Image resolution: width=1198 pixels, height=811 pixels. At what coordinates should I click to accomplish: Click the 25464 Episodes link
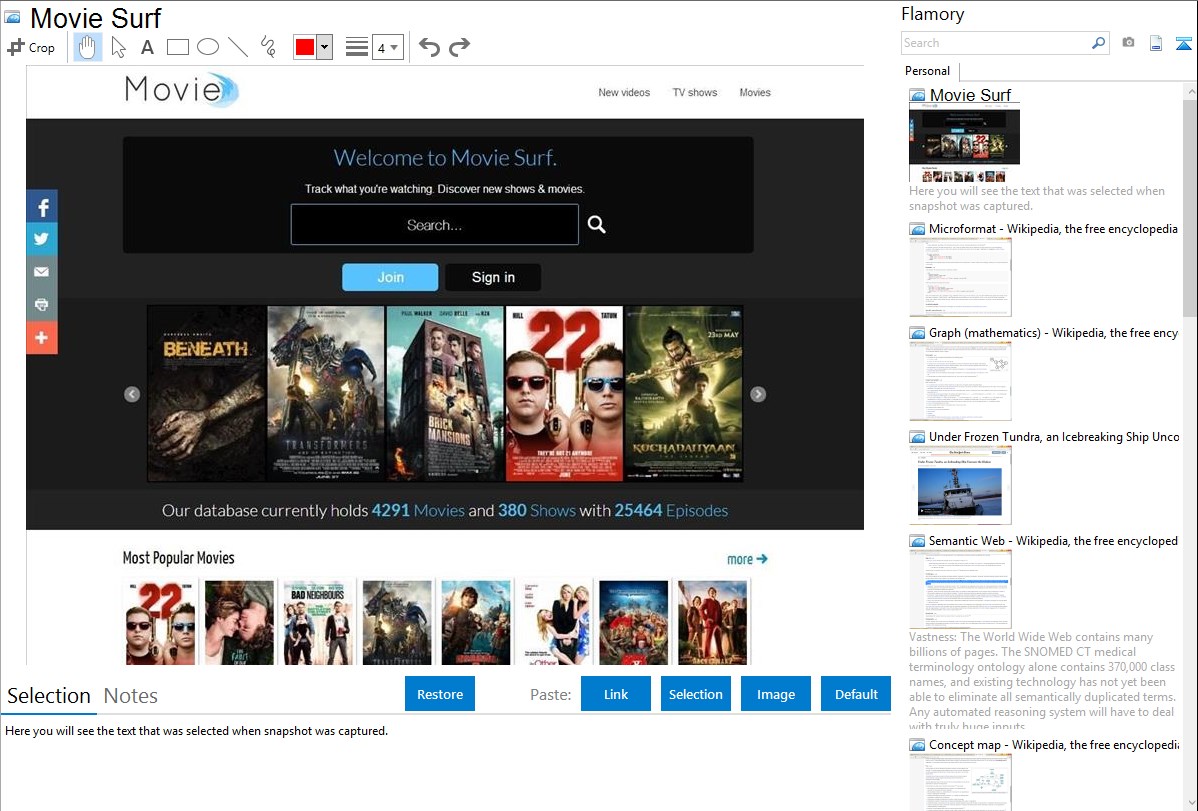coord(671,511)
